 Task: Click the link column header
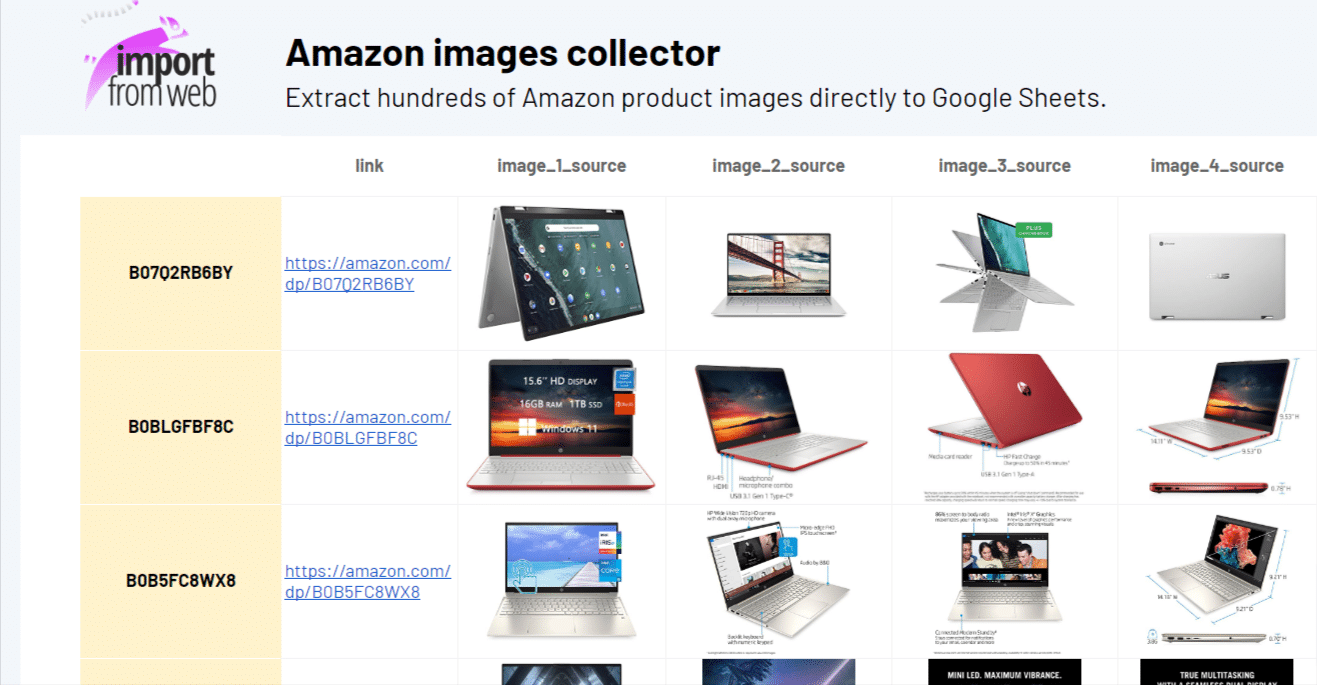click(369, 166)
